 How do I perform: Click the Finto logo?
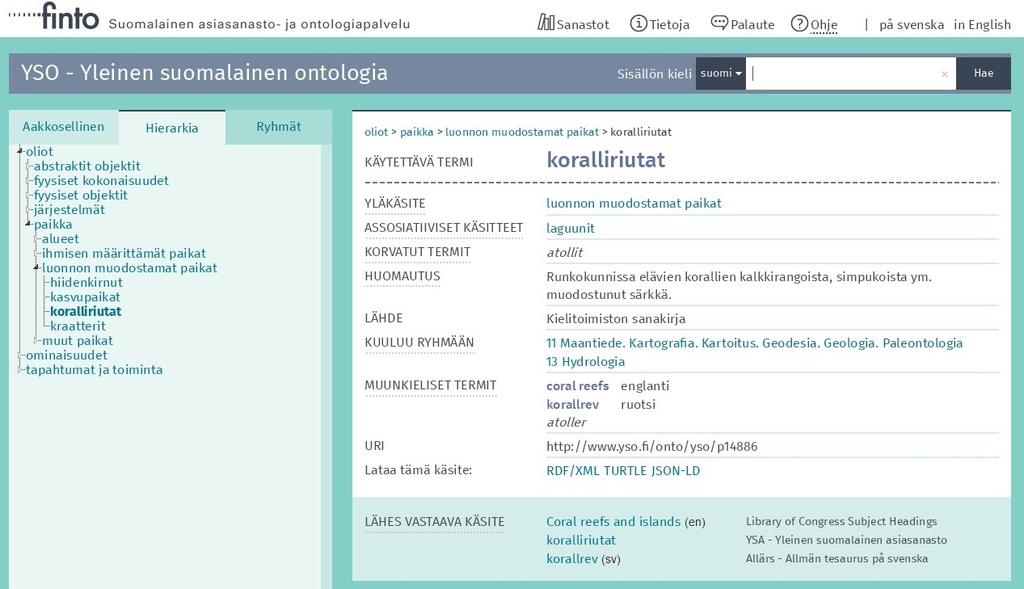(x=54, y=17)
